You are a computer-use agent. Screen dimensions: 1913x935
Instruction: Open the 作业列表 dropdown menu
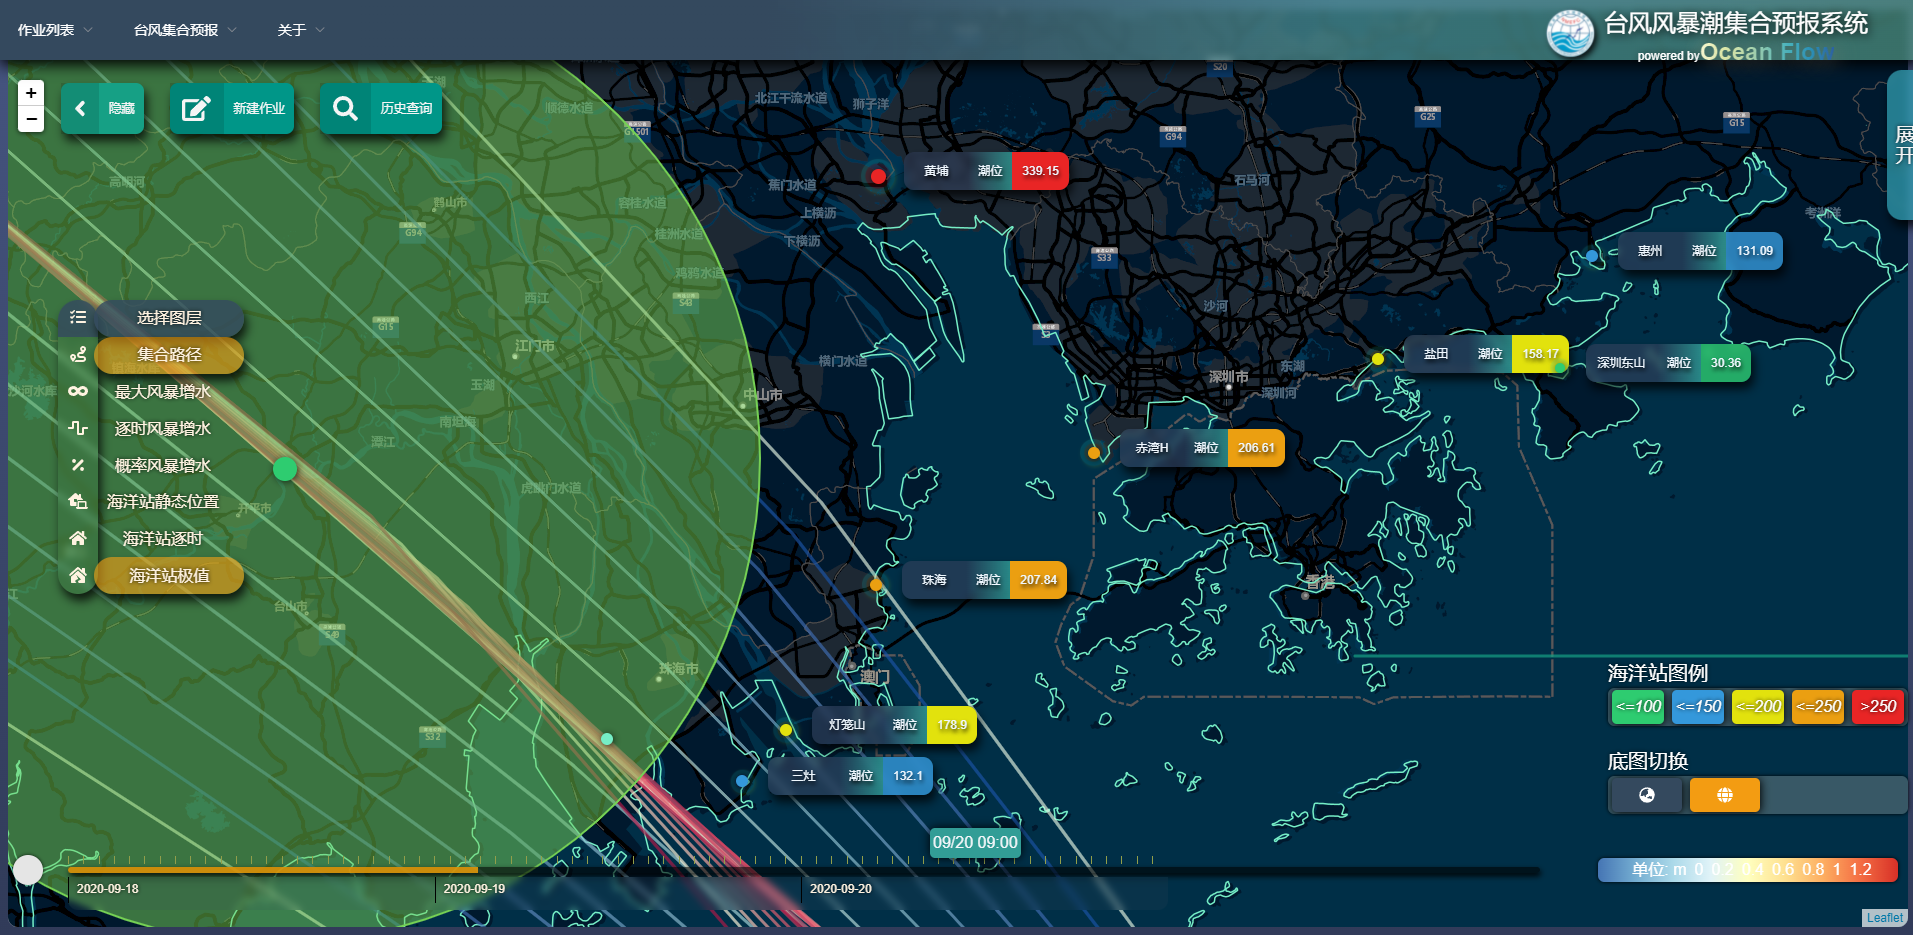(x=55, y=30)
